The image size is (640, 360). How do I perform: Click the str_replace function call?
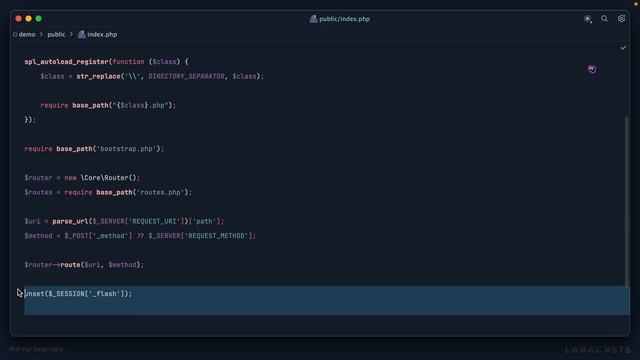pyautogui.click(x=98, y=76)
